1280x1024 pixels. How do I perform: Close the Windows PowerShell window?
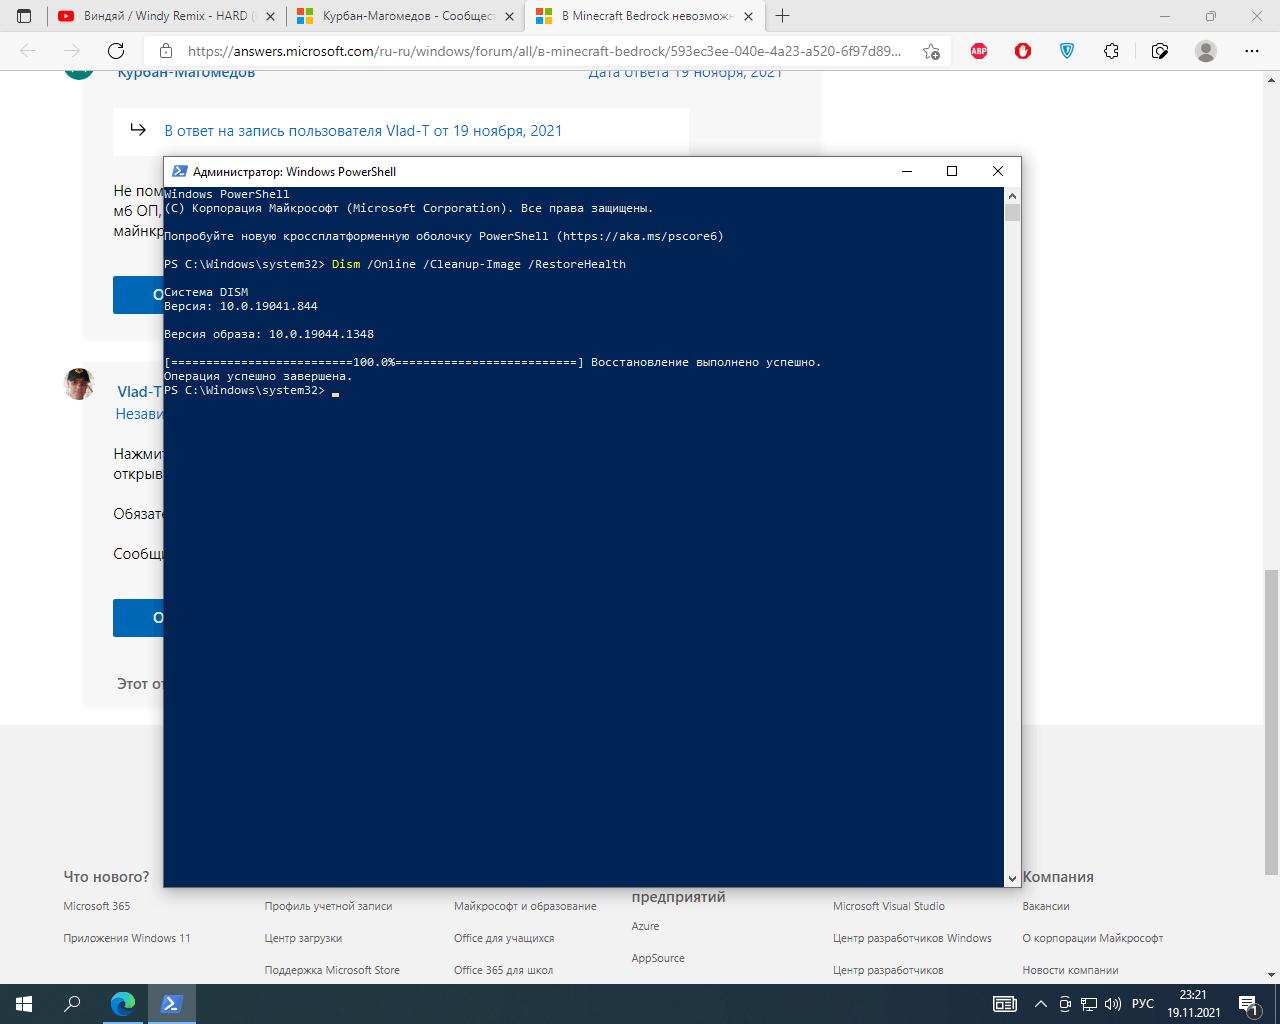point(997,171)
